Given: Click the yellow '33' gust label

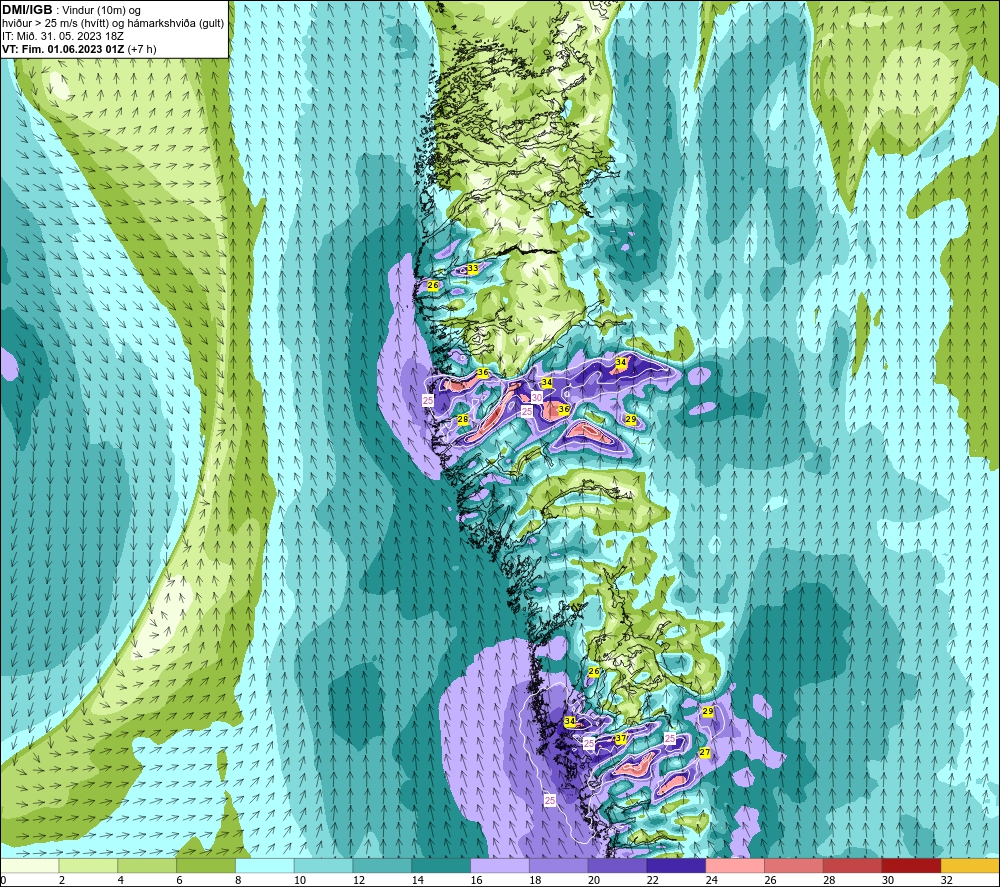Looking at the screenshot, I should point(473,268).
